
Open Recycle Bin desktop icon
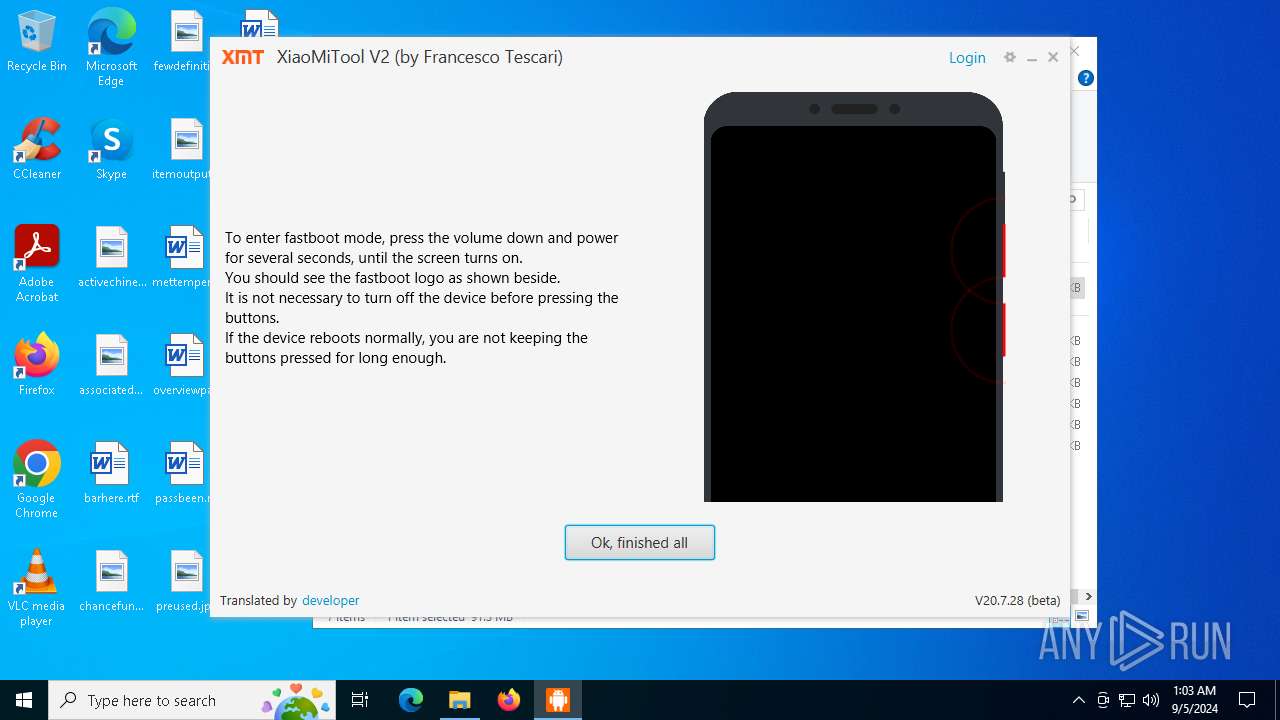[37, 42]
